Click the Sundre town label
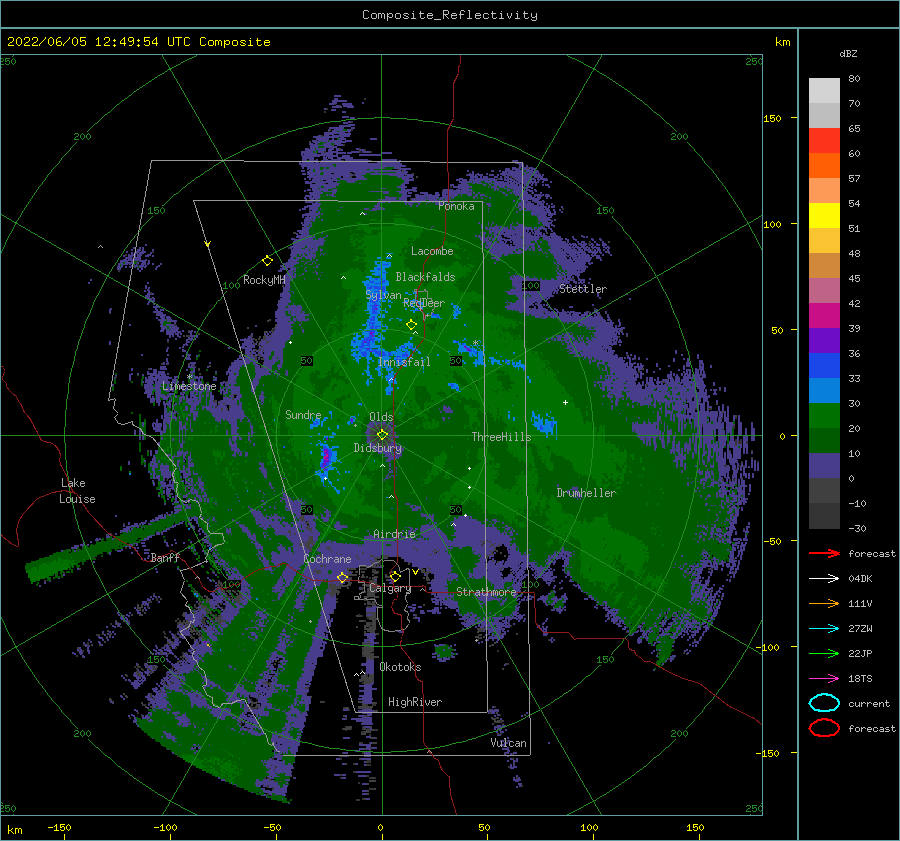This screenshot has width=900, height=841. [x=303, y=414]
